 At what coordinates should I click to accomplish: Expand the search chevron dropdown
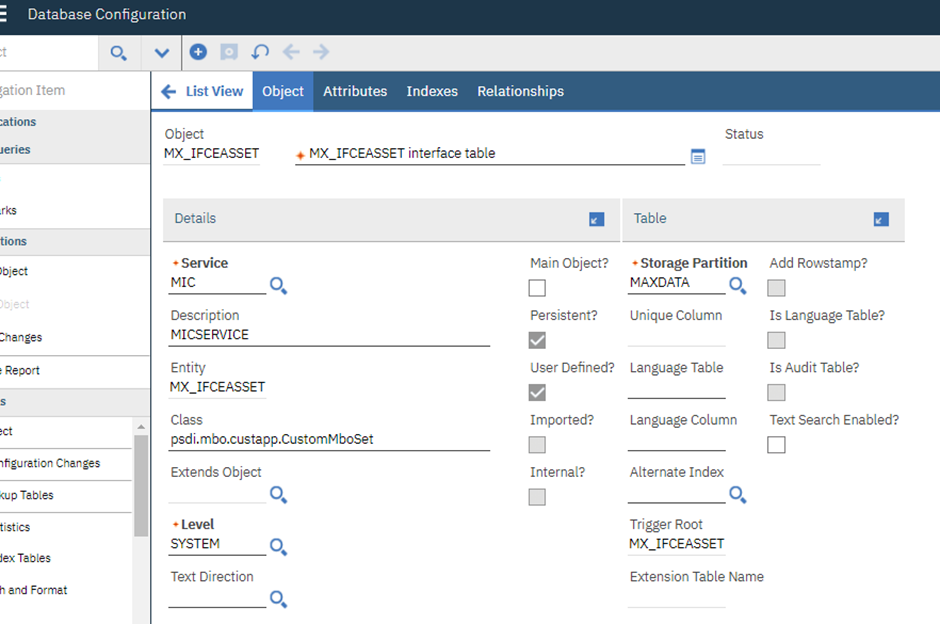tap(161, 52)
